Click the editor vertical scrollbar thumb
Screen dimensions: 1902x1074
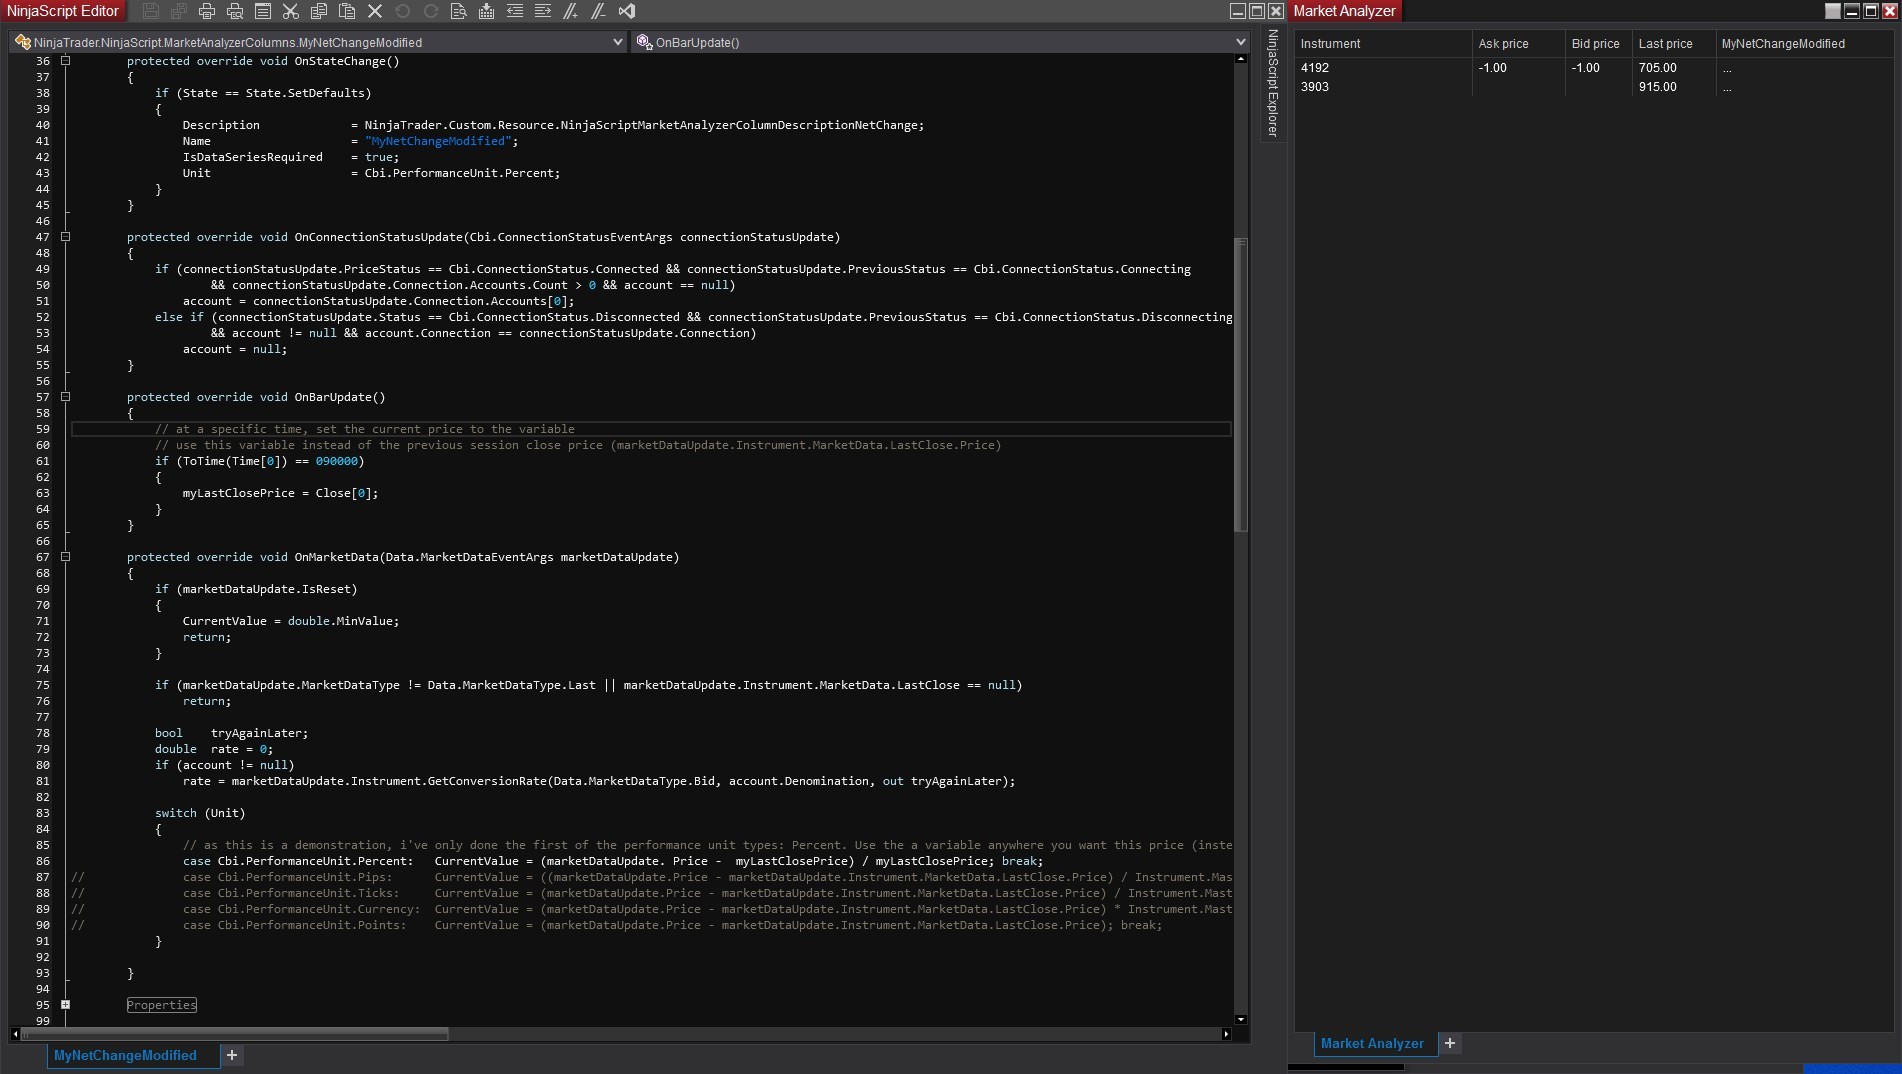click(1241, 385)
